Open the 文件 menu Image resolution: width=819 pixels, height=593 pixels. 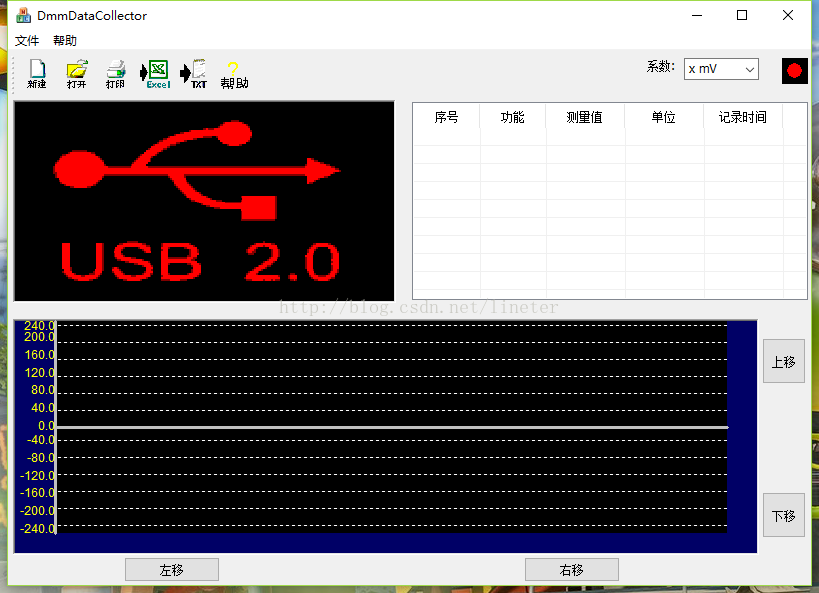click(x=27, y=40)
